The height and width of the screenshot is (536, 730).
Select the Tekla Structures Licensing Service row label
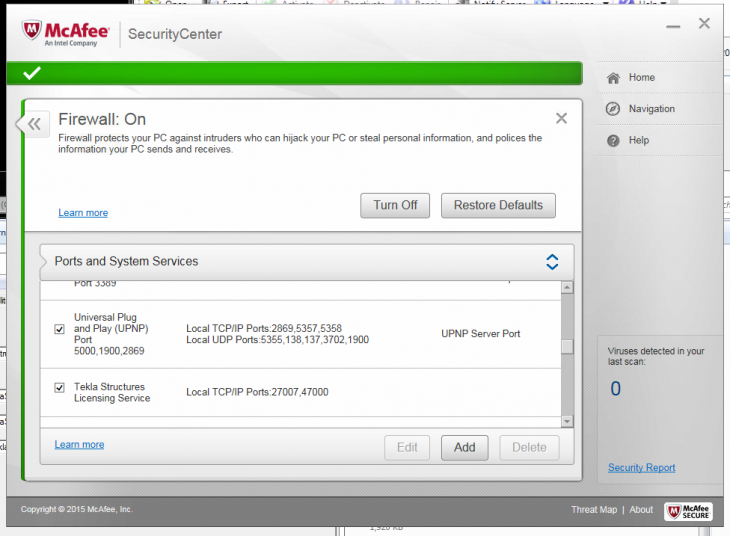coord(112,393)
